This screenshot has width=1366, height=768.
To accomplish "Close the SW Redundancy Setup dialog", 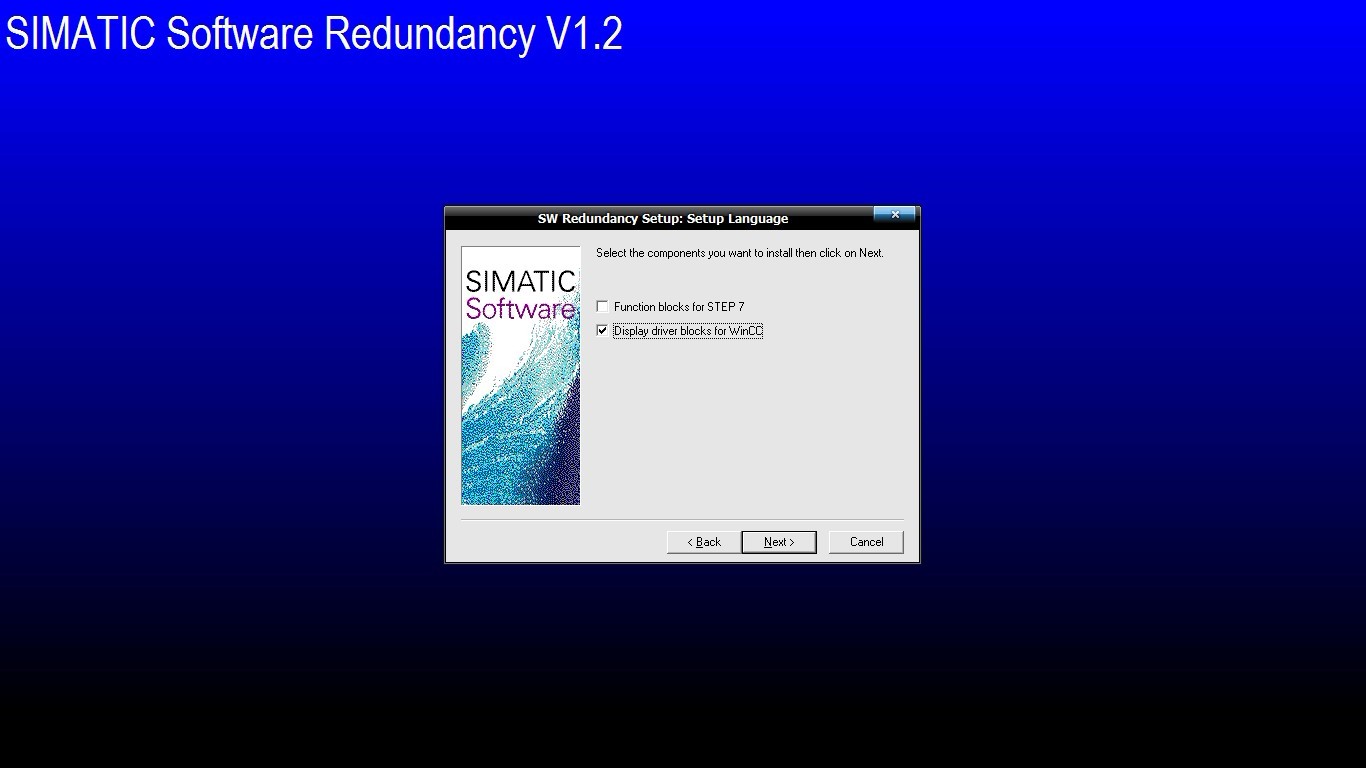I will pyautogui.click(x=894, y=215).
